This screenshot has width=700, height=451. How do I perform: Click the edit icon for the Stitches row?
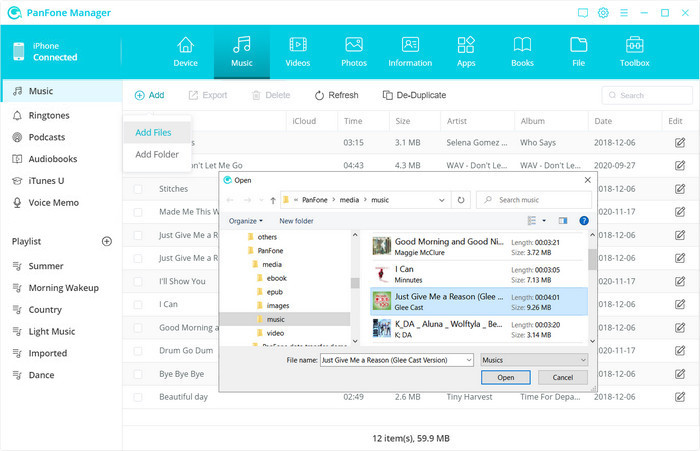click(x=679, y=189)
